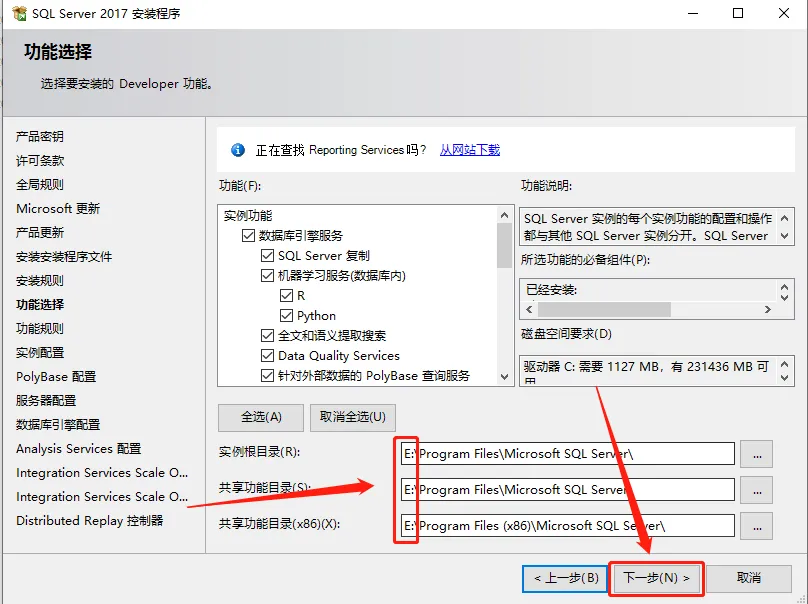The image size is (808, 604).
Task: Browse for 共享功能目录(S) folder
Action: tap(756, 490)
